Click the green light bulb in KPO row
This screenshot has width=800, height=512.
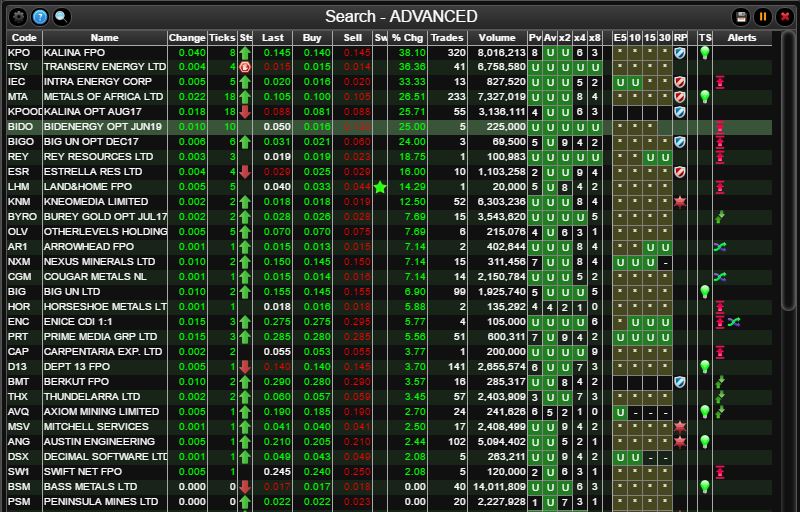click(x=705, y=53)
